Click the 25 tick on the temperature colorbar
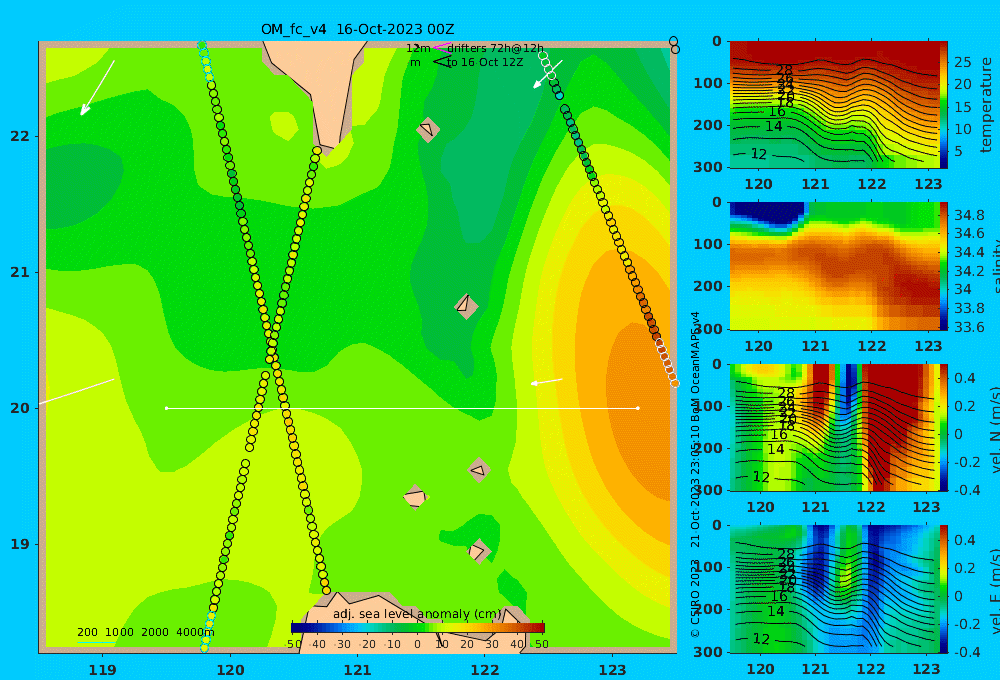The image size is (1000, 680). pyautogui.click(x=962, y=62)
